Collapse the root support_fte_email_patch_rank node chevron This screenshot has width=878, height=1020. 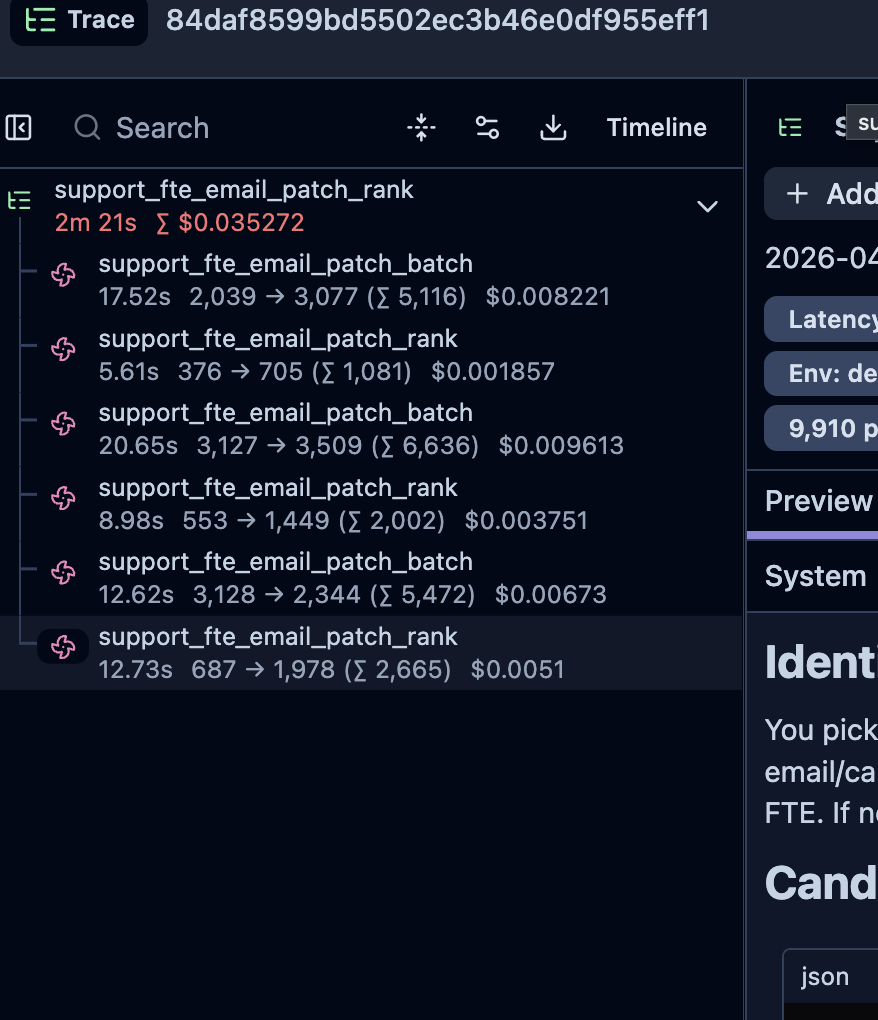tap(707, 207)
